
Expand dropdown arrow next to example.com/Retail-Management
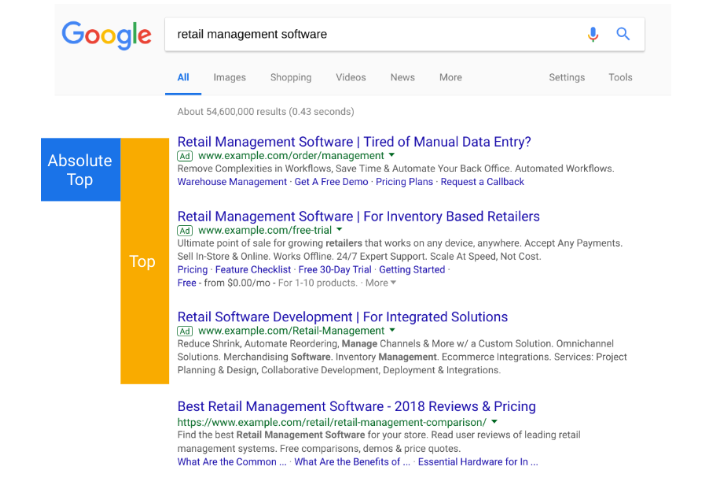pos(392,330)
